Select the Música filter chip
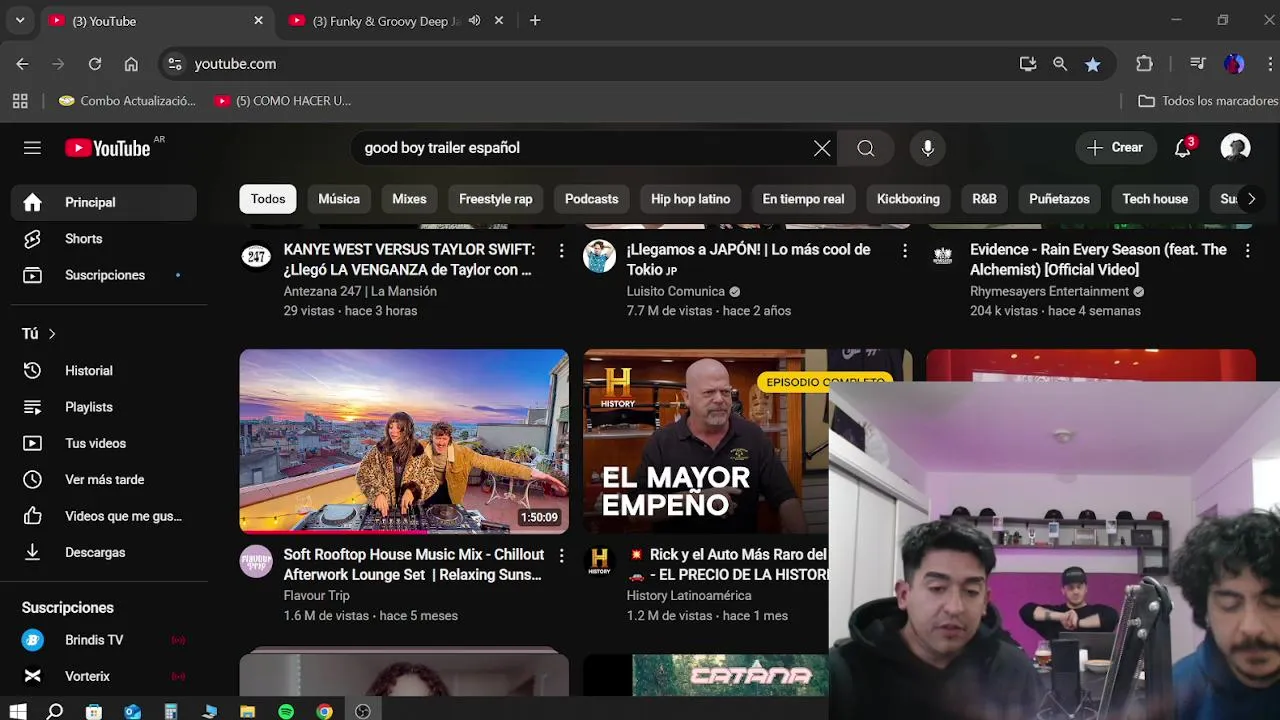 (x=339, y=199)
